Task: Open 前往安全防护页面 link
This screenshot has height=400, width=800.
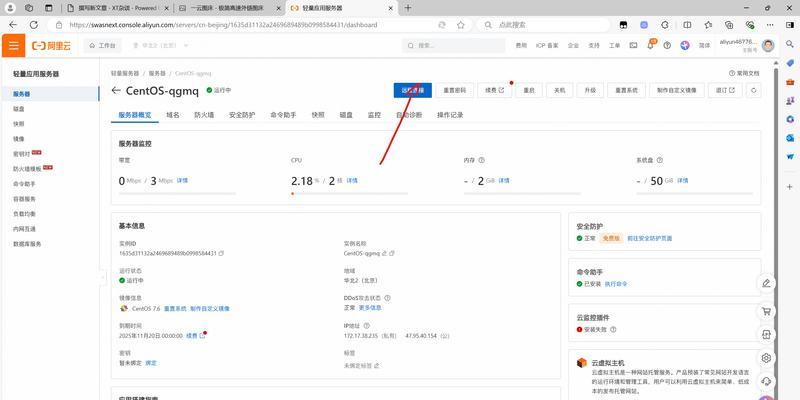Action: 649,238
